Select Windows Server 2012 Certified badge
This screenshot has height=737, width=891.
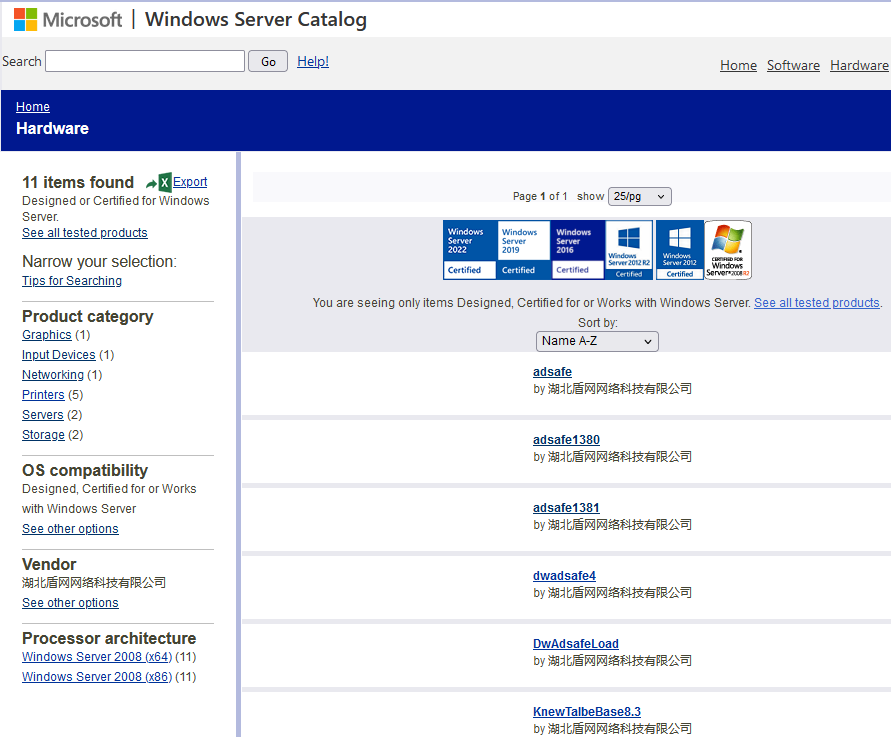coord(680,250)
